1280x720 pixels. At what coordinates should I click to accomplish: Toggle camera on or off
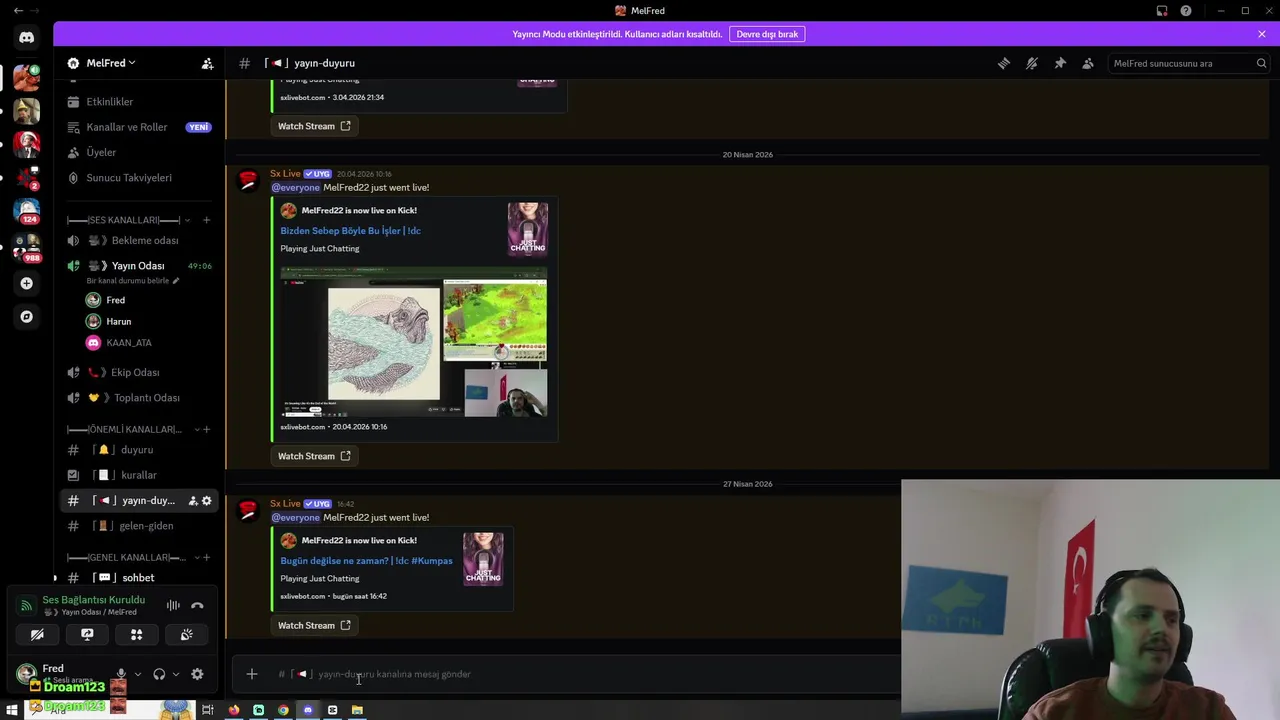37,634
